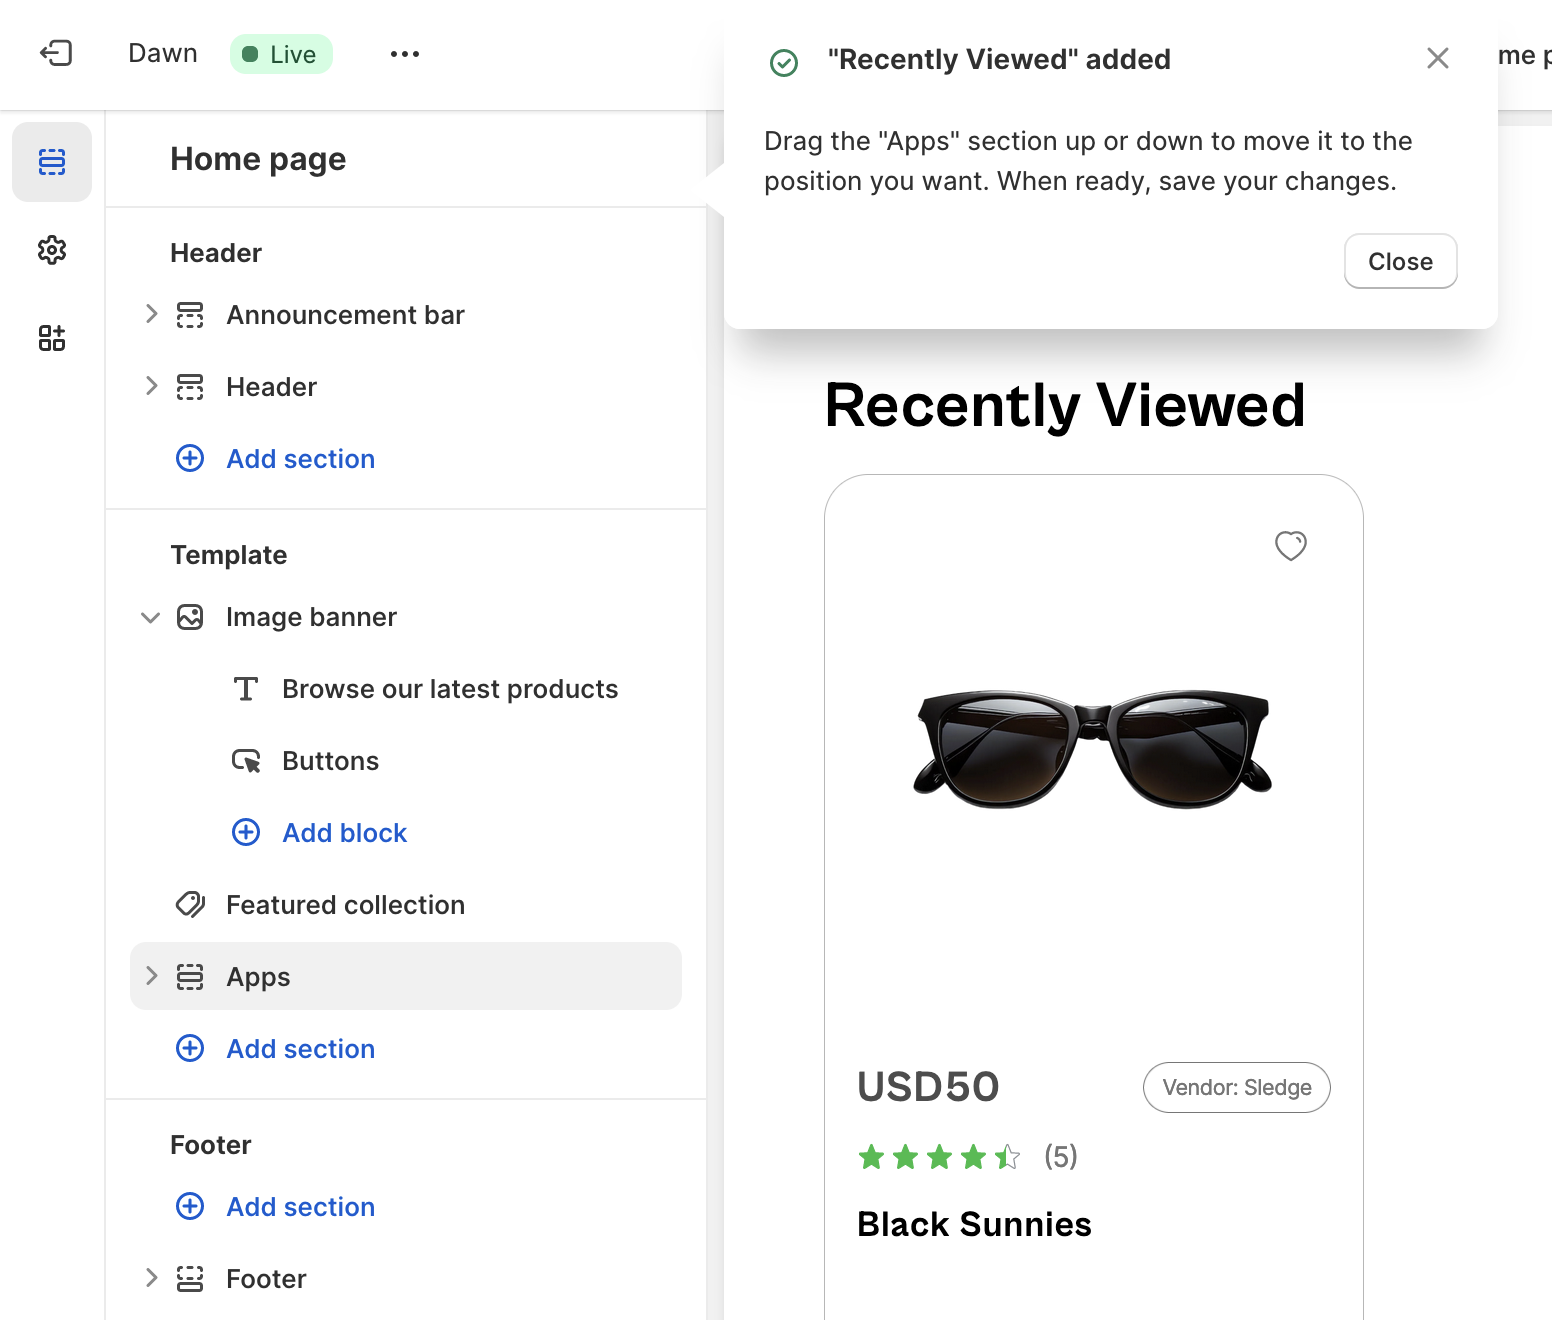Expand the Apps section chevron
This screenshot has width=1552, height=1320.
click(x=151, y=977)
